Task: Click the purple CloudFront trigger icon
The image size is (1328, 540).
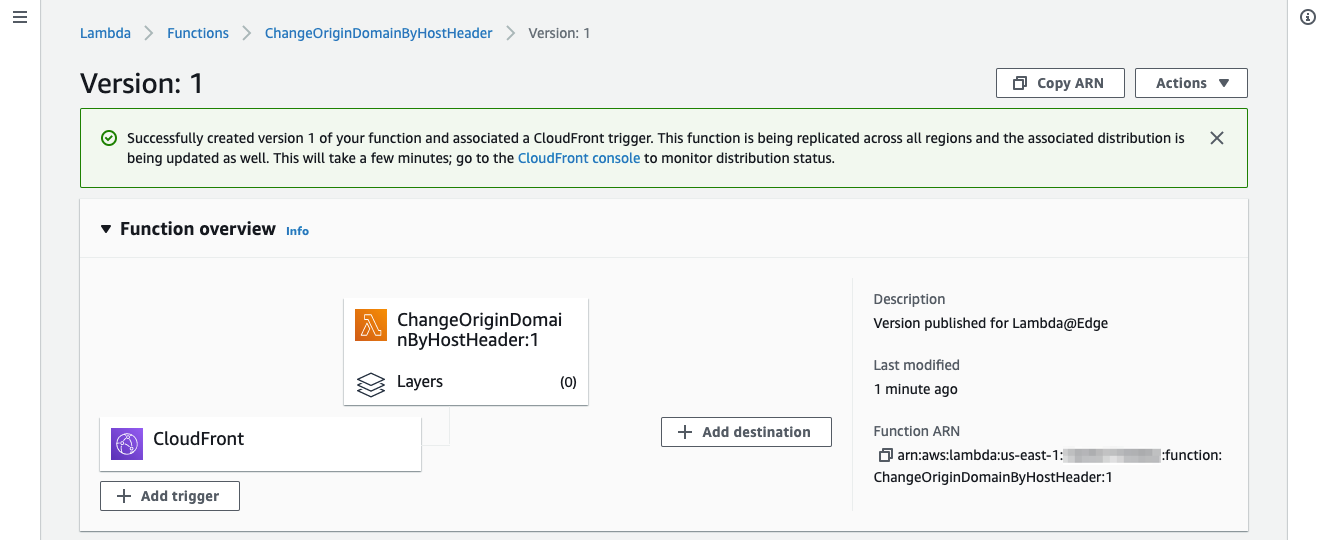Action: pyautogui.click(x=127, y=443)
